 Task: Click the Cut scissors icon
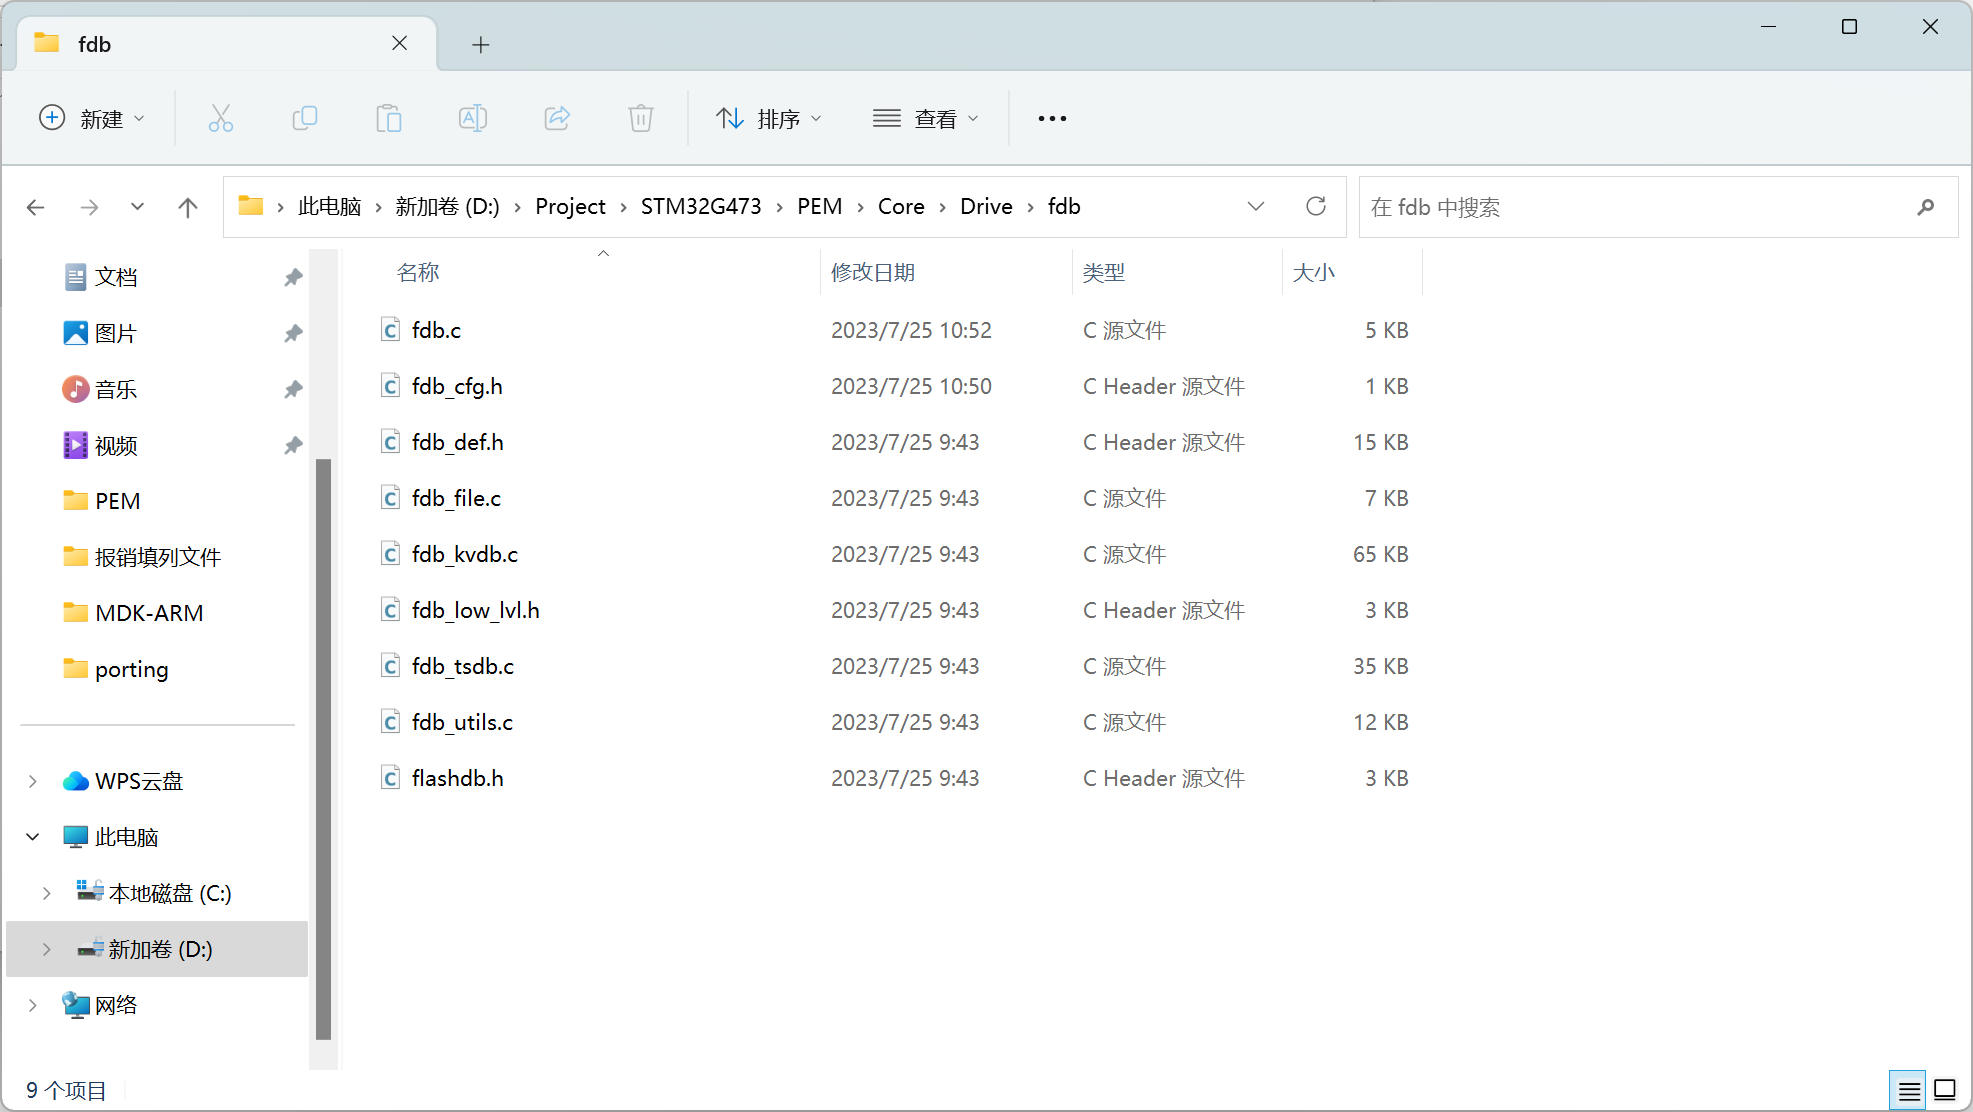221,119
